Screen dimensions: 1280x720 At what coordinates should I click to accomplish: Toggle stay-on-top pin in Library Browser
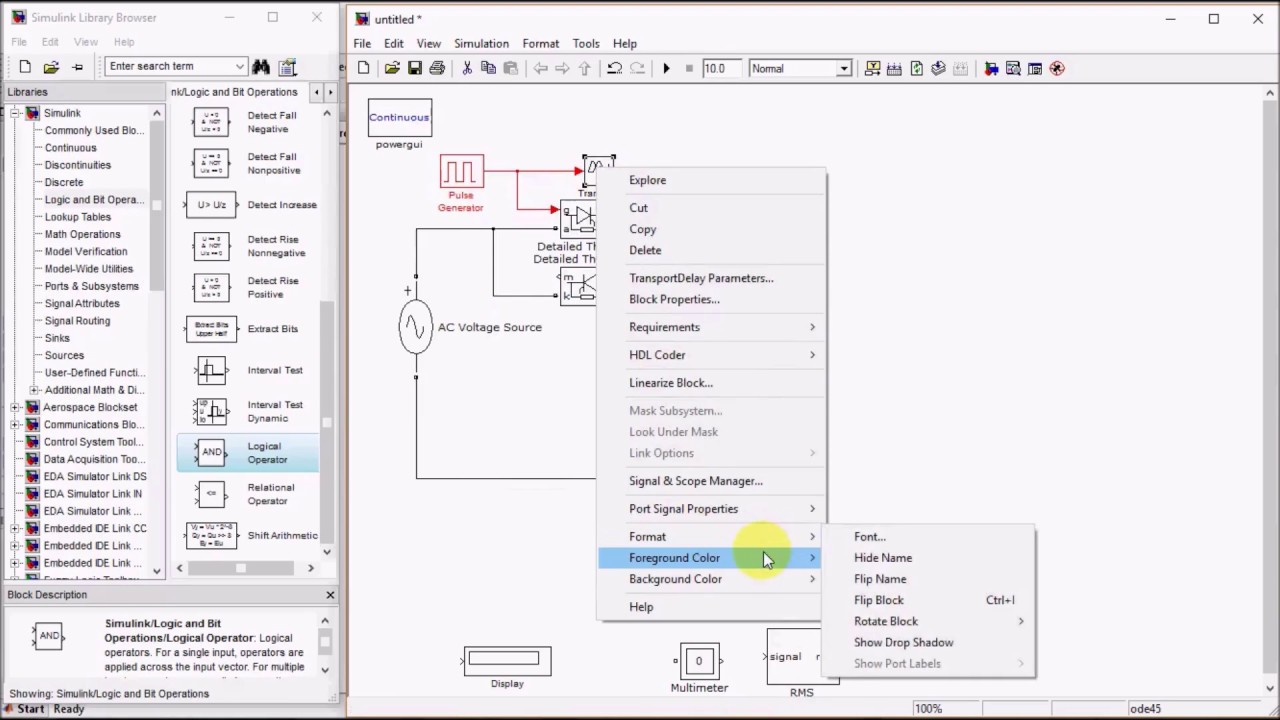77,66
